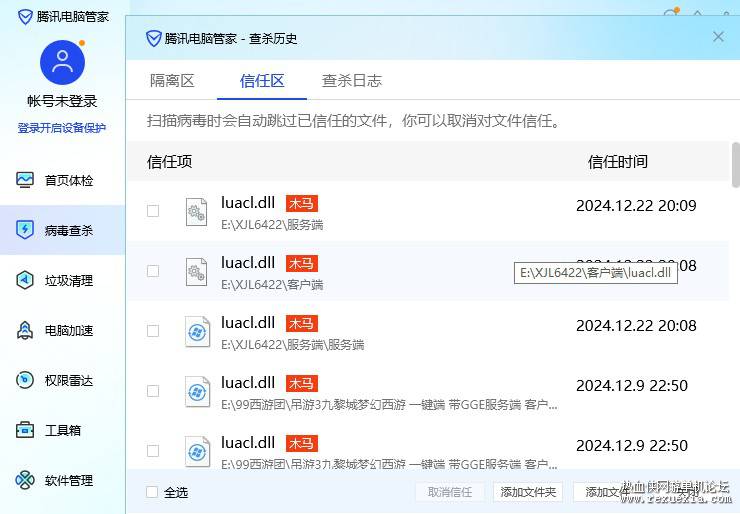
Task: Click the trust list scrollbar thumb
Action: pos(736,165)
